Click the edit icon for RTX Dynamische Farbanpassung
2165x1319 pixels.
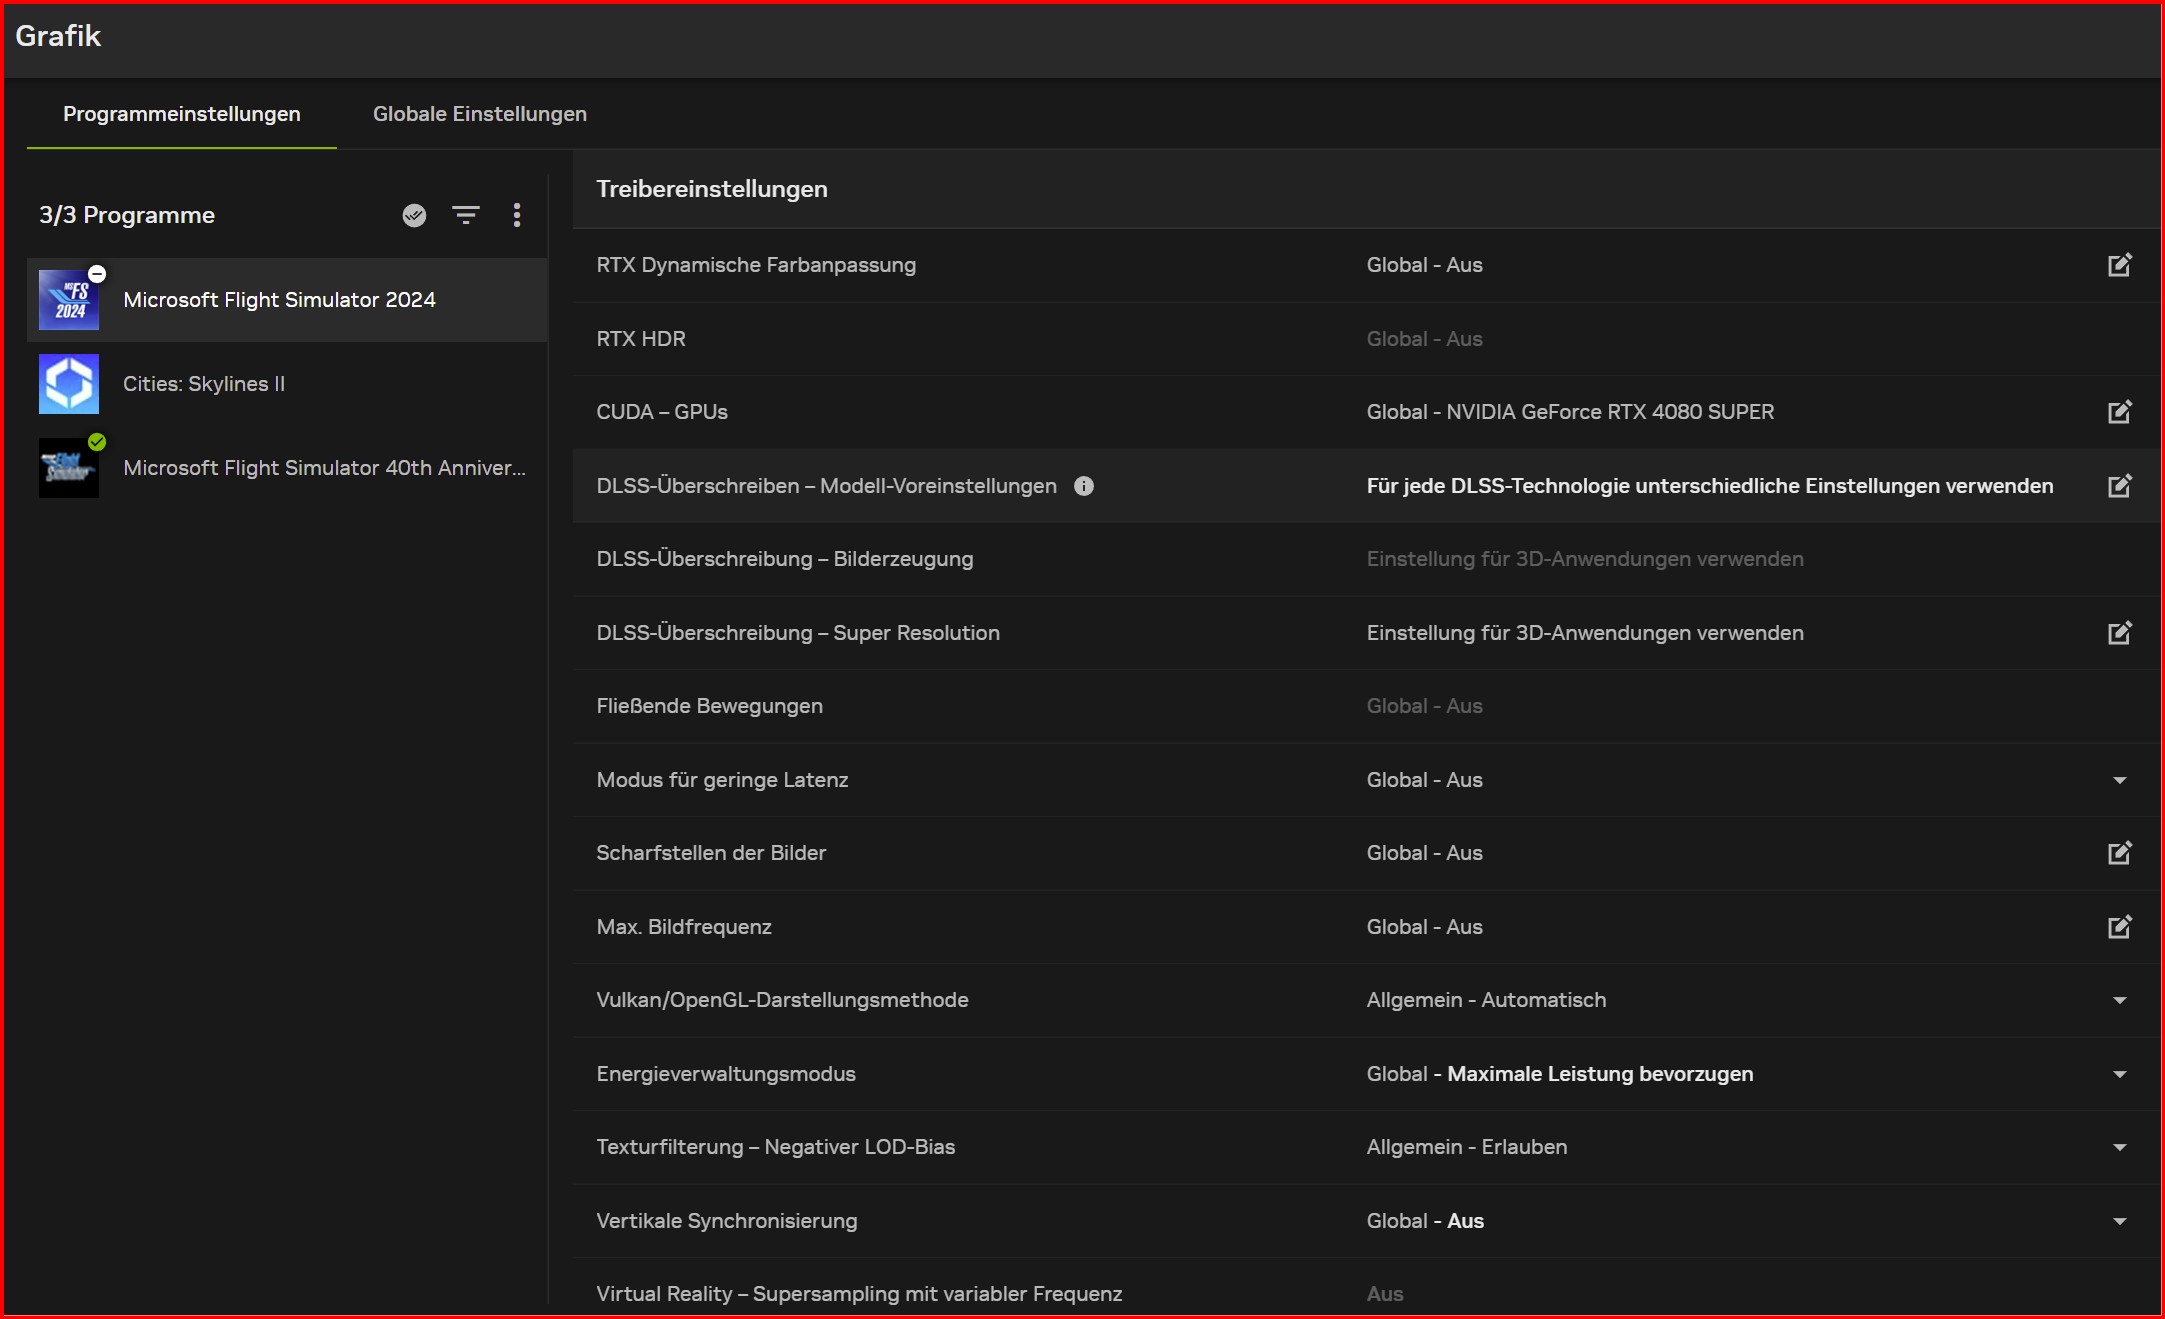[x=2119, y=265]
